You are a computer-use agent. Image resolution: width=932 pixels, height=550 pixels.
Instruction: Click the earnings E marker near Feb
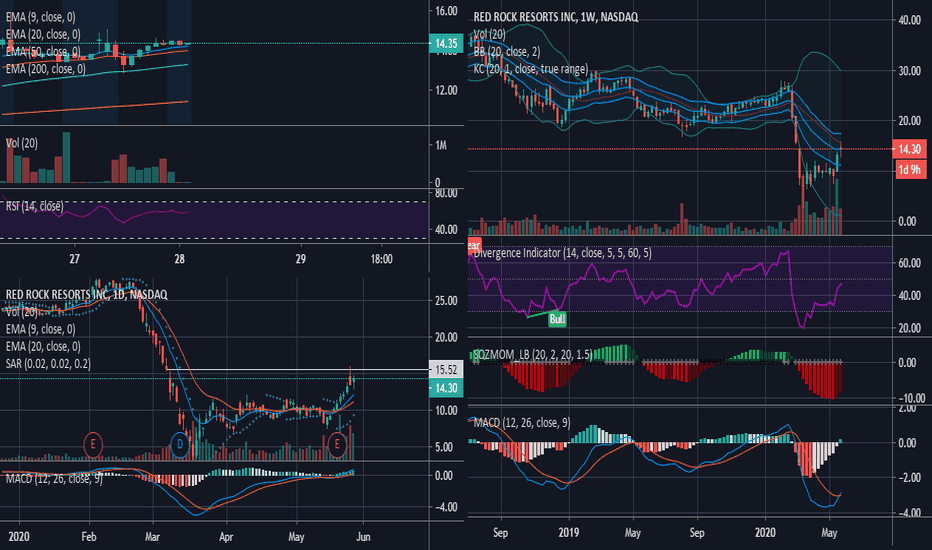tap(93, 444)
